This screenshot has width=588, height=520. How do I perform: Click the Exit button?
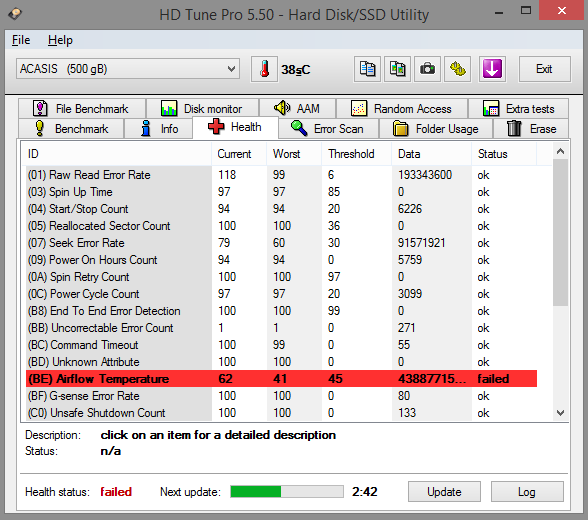[x=544, y=69]
